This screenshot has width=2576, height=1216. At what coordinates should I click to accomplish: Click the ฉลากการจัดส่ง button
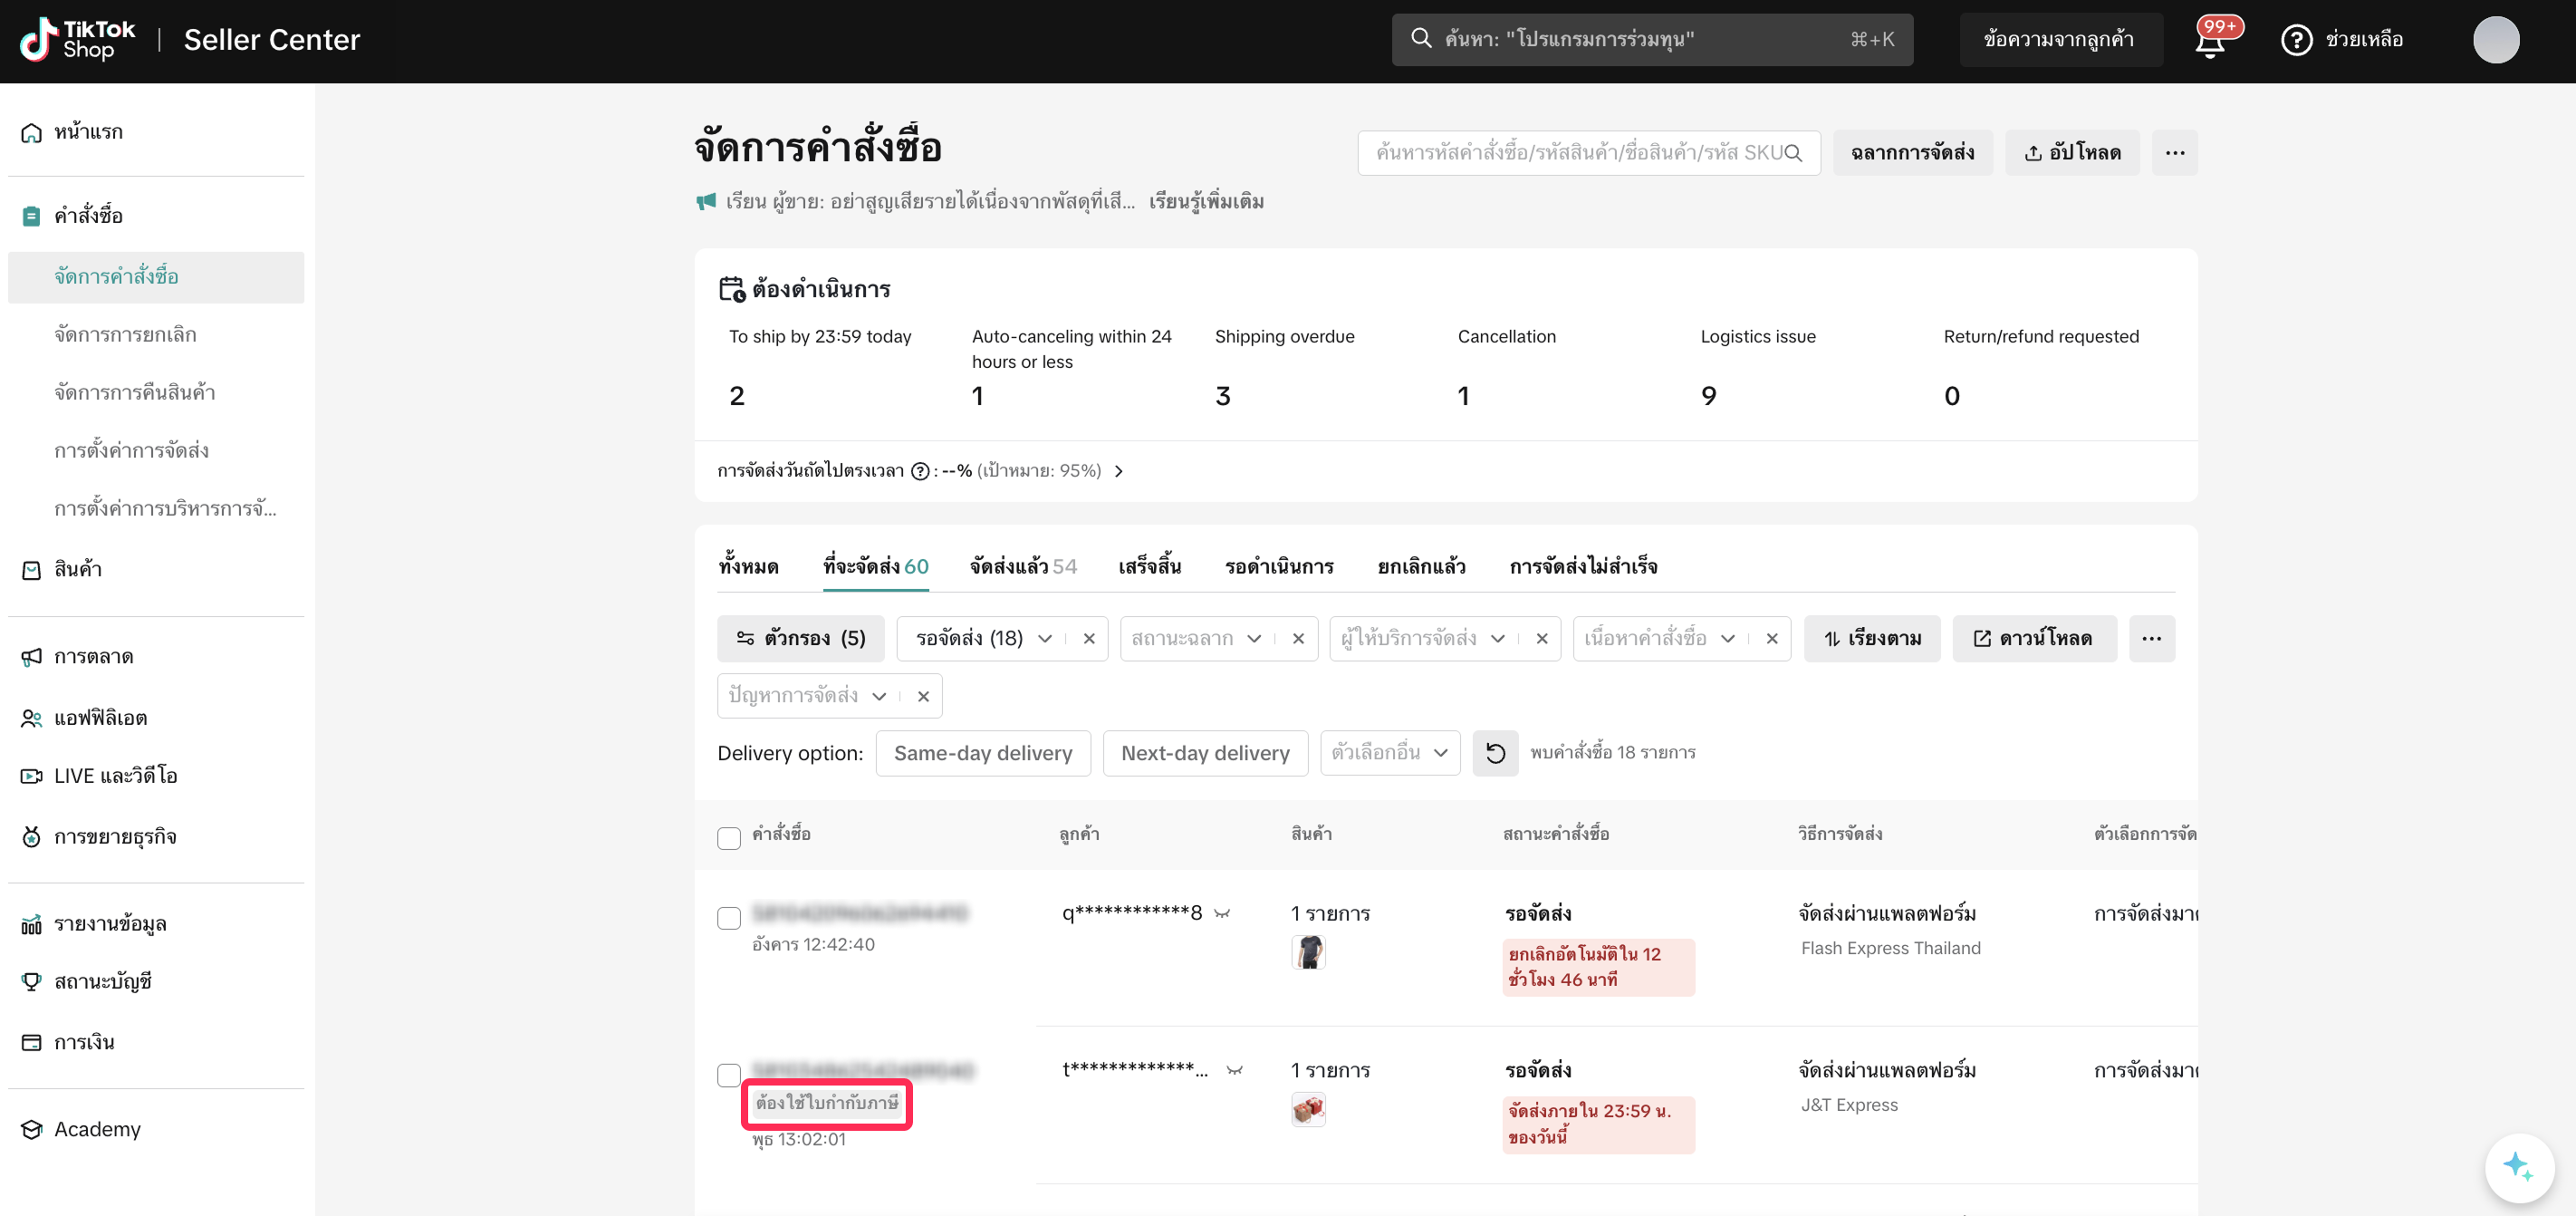point(1911,153)
